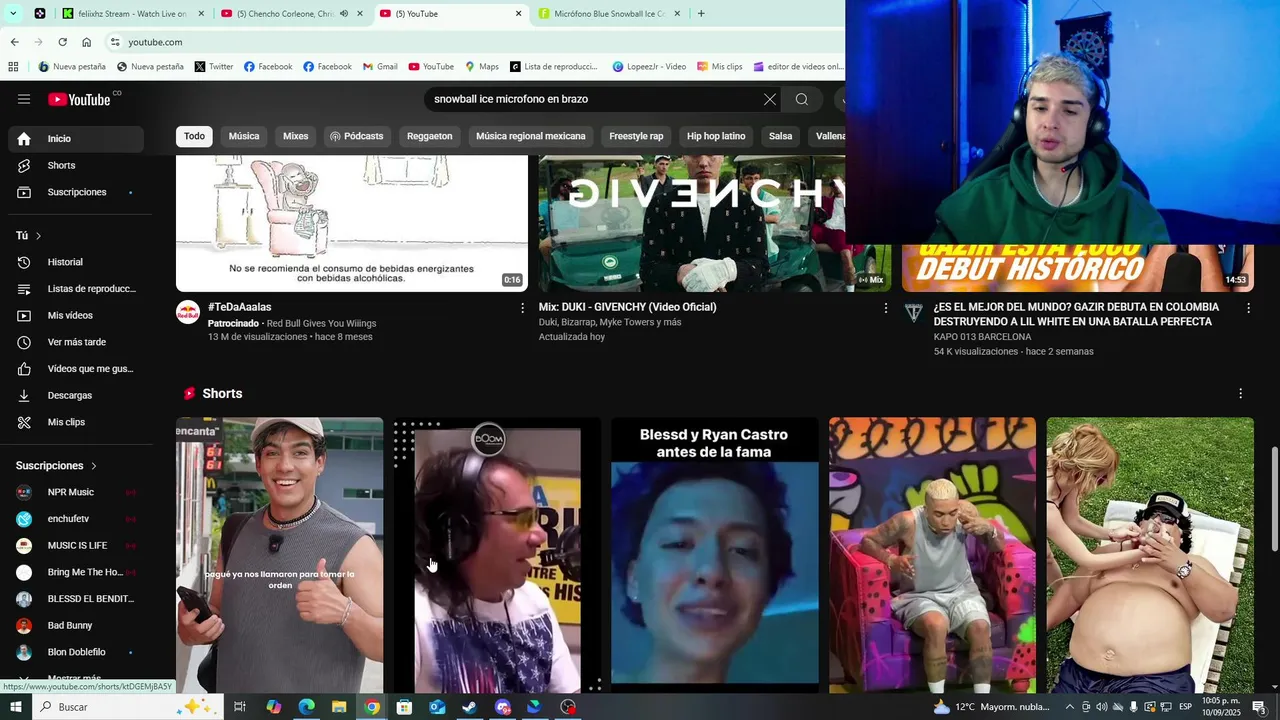The width and height of the screenshot is (1280, 720).
Task: Open taskbar weather widget 12°C
Action: (x=991, y=707)
